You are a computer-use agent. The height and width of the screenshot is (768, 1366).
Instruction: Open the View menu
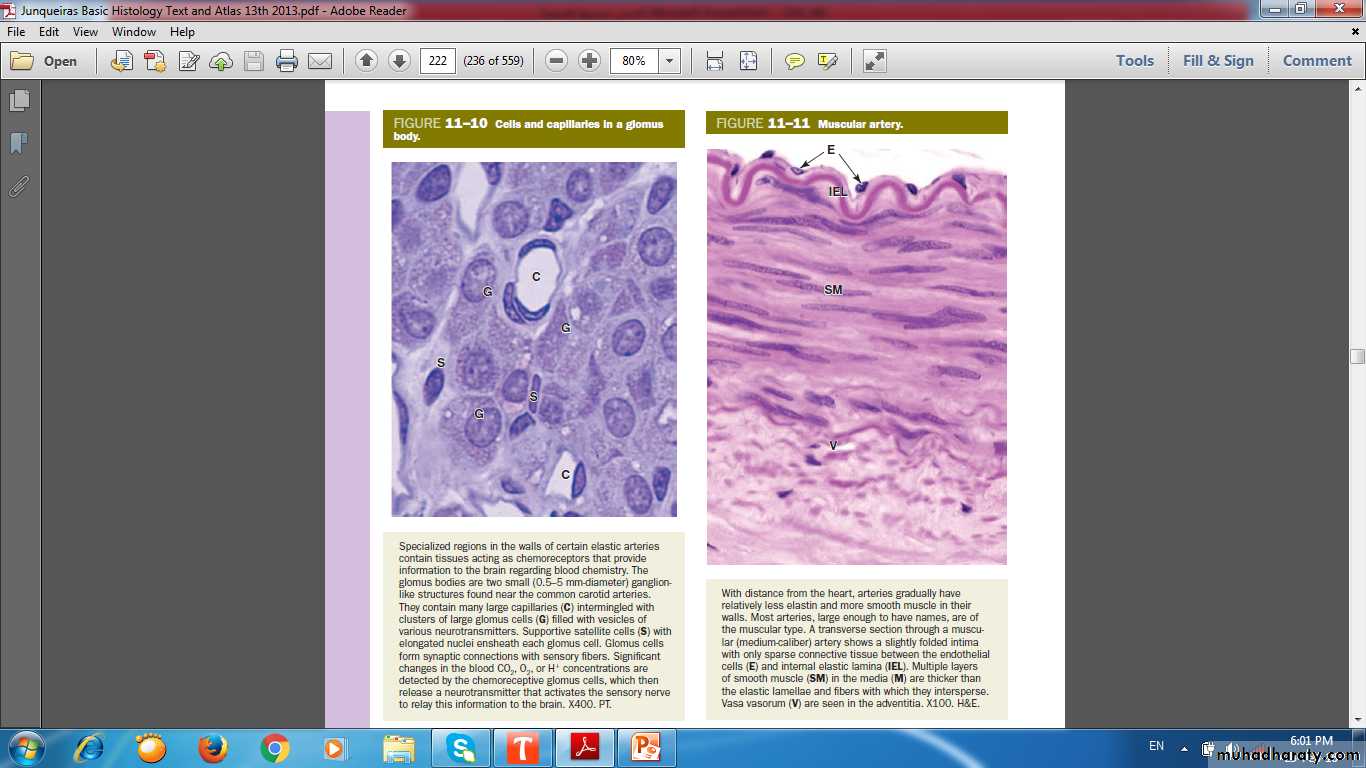click(x=85, y=32)
